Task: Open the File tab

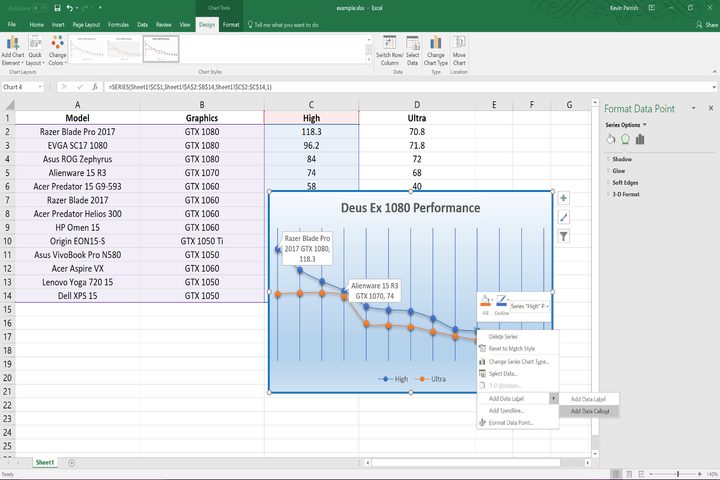Action: pyautogui.click(x=12, y=25)
